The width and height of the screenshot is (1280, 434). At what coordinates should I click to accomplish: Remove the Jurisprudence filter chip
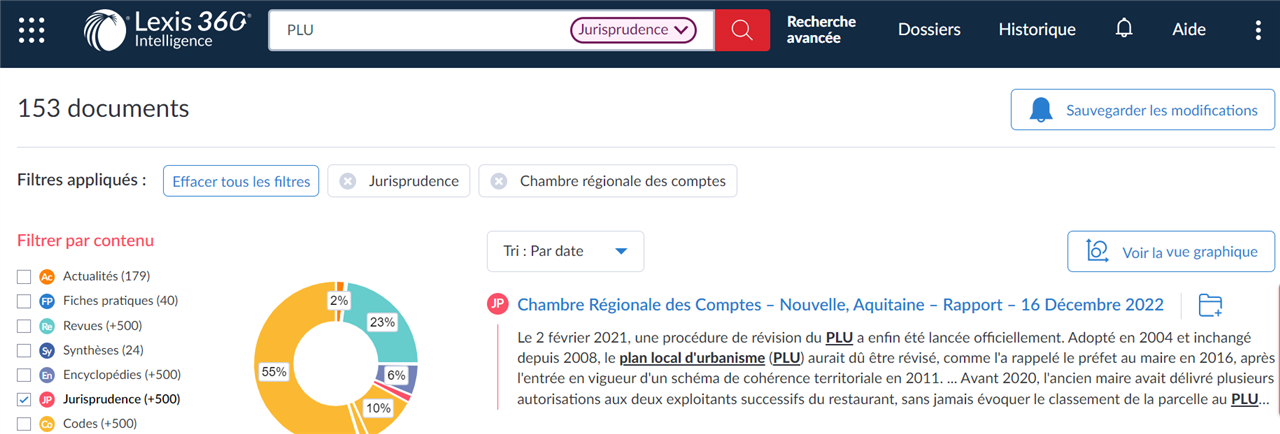coord(348,181)
